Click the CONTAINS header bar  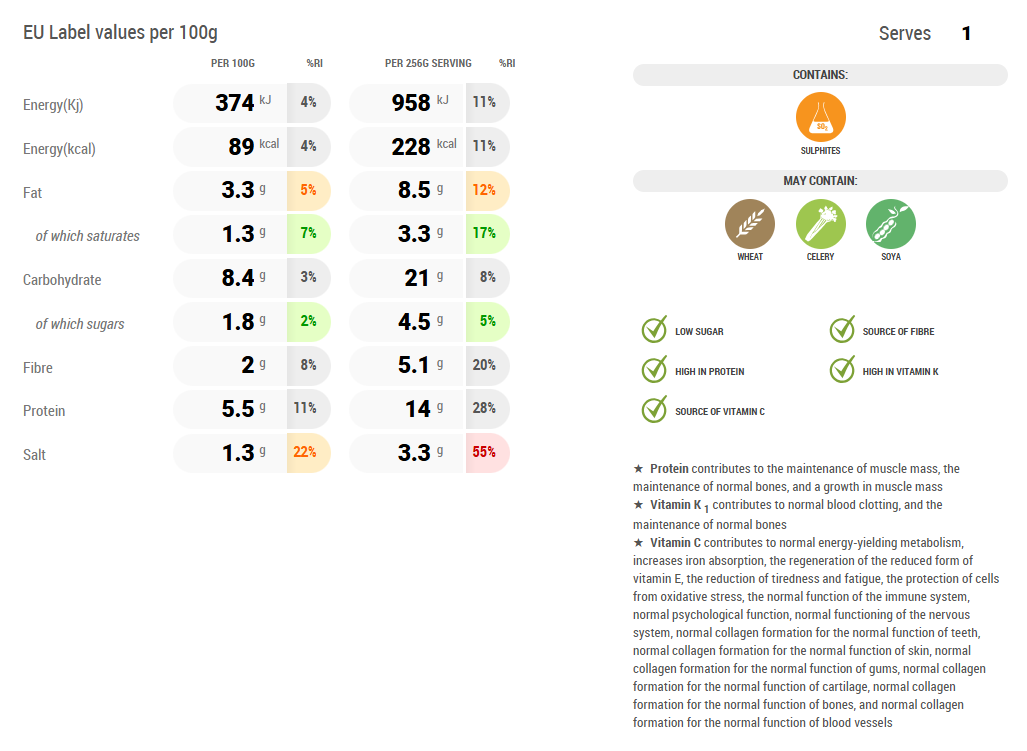tap(820, 75)
